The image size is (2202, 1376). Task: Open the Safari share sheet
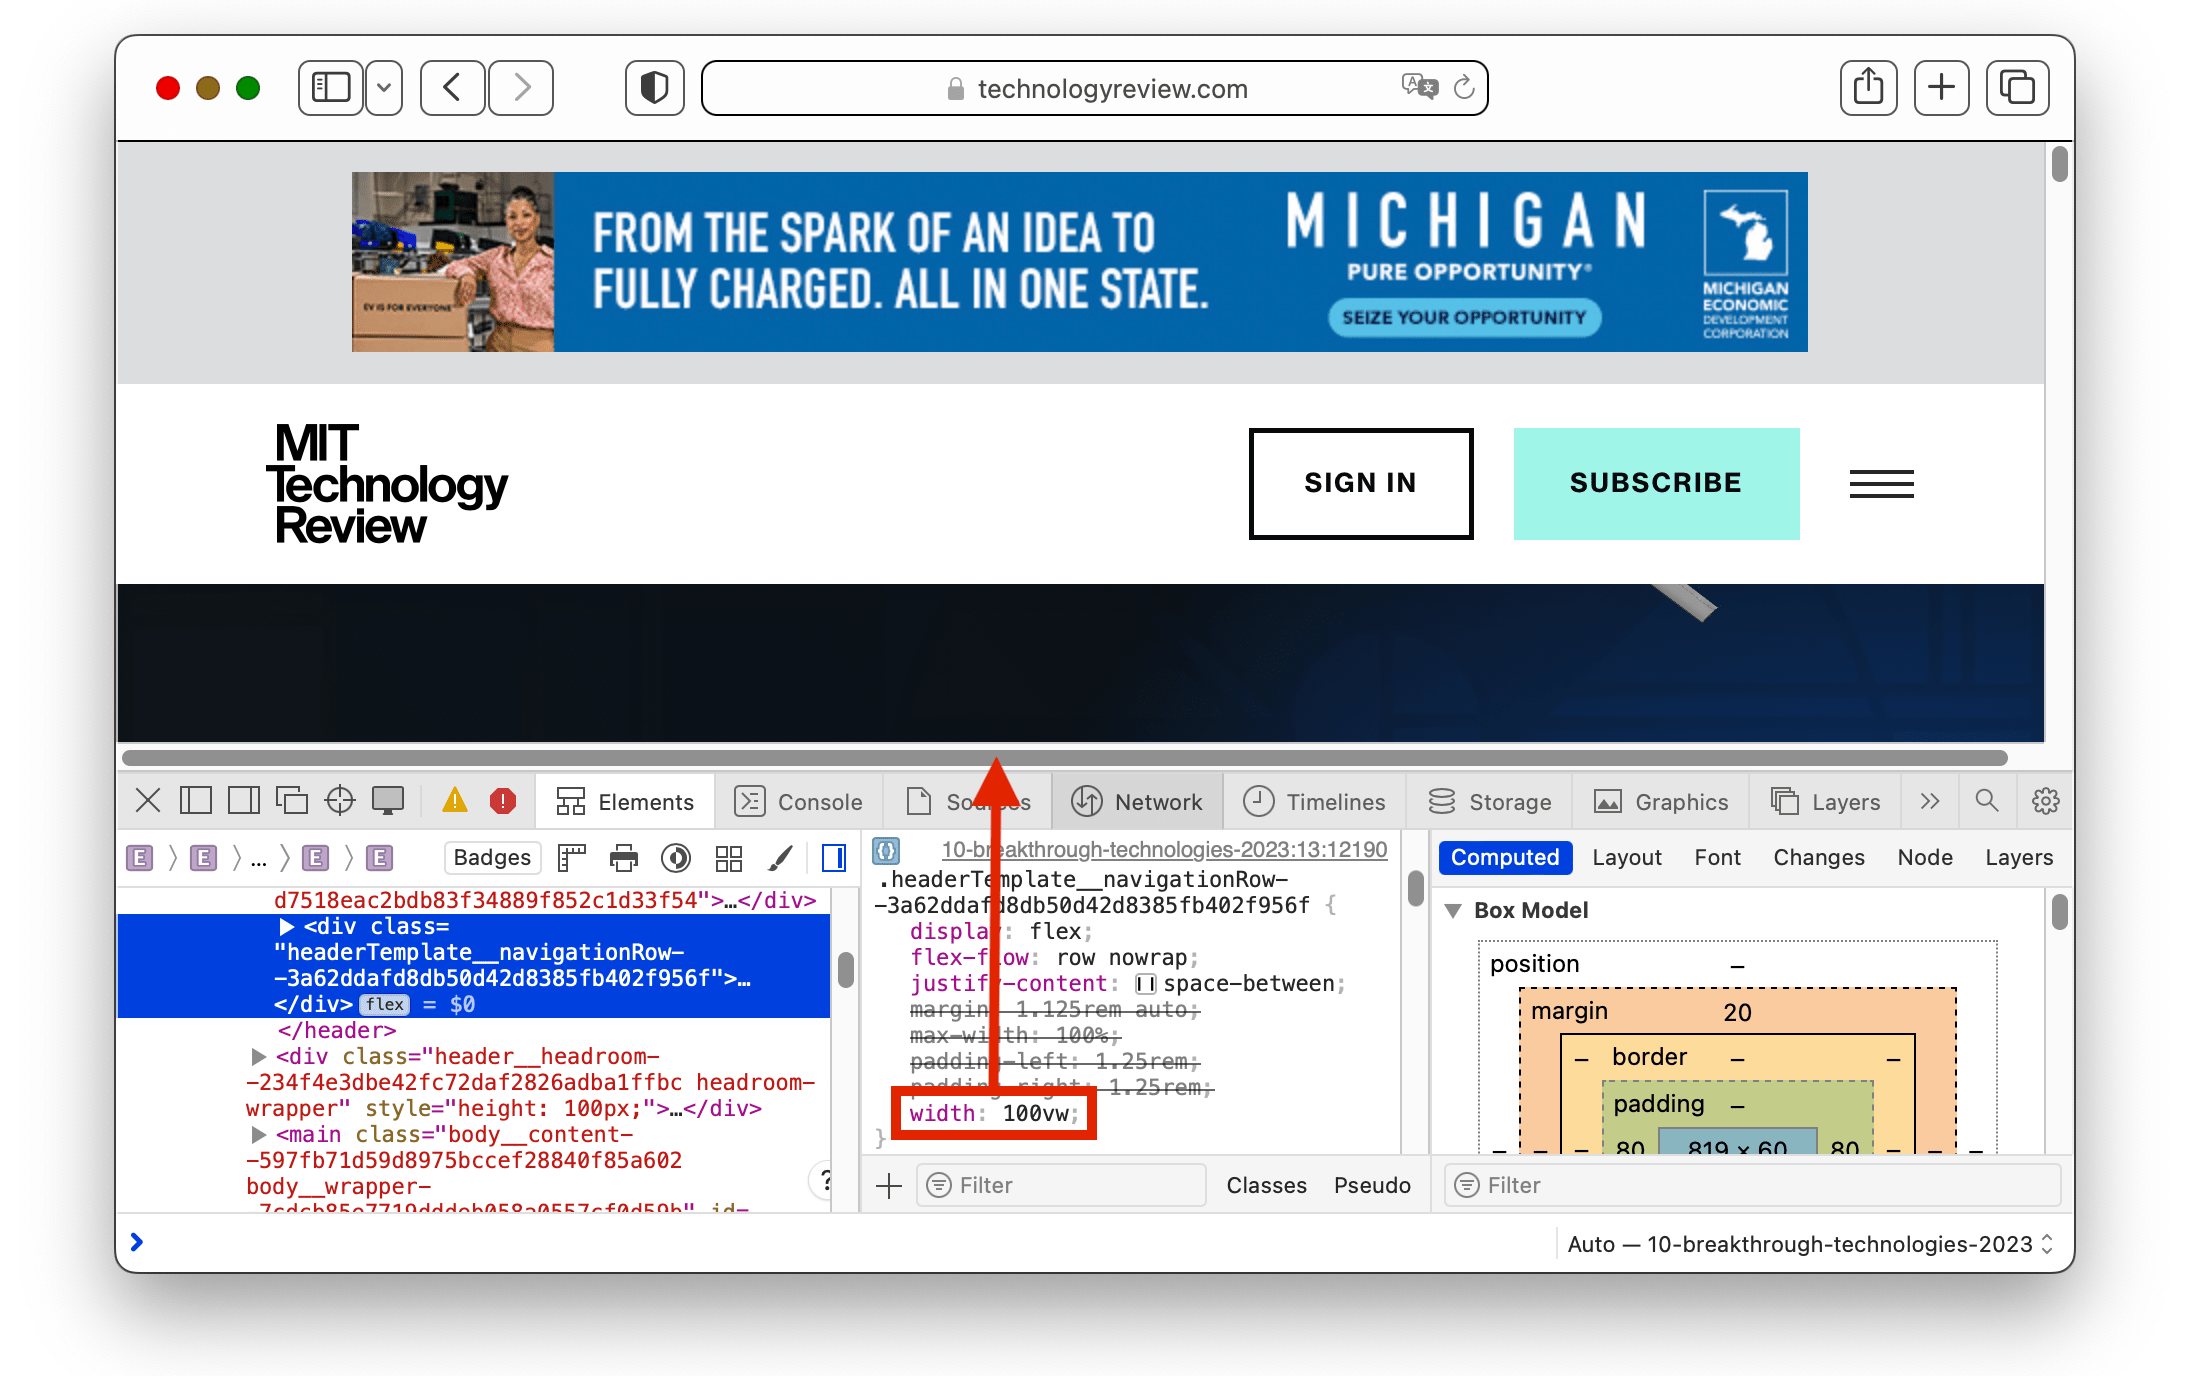(1868, 87)
